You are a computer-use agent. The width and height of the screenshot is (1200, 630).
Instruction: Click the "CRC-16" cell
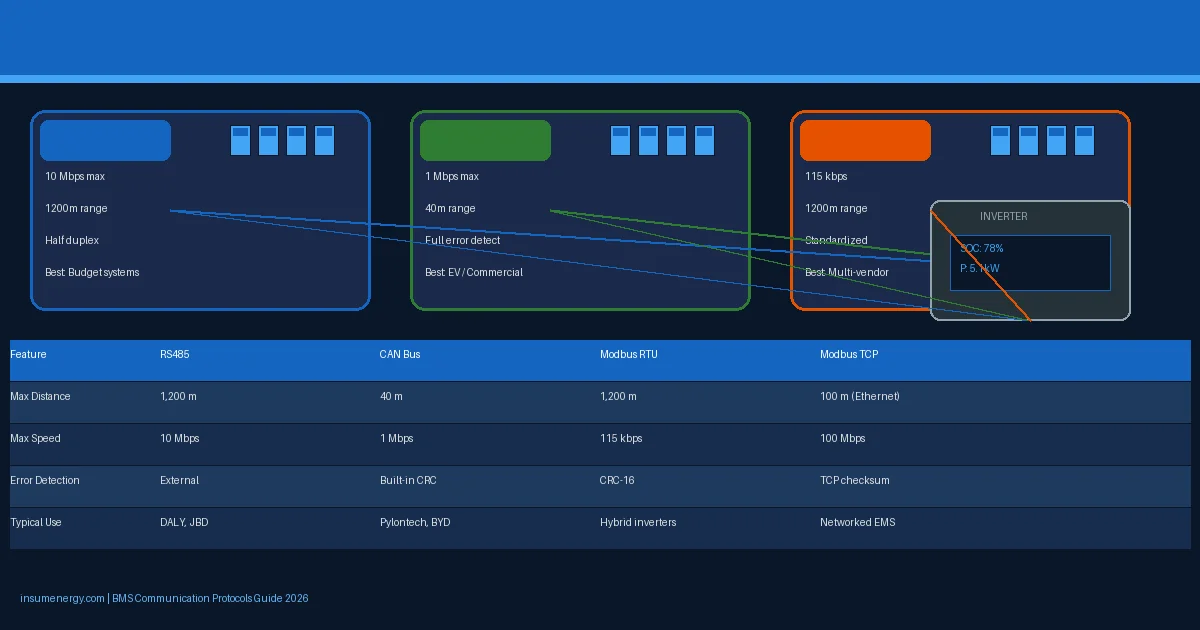point(617,480)
